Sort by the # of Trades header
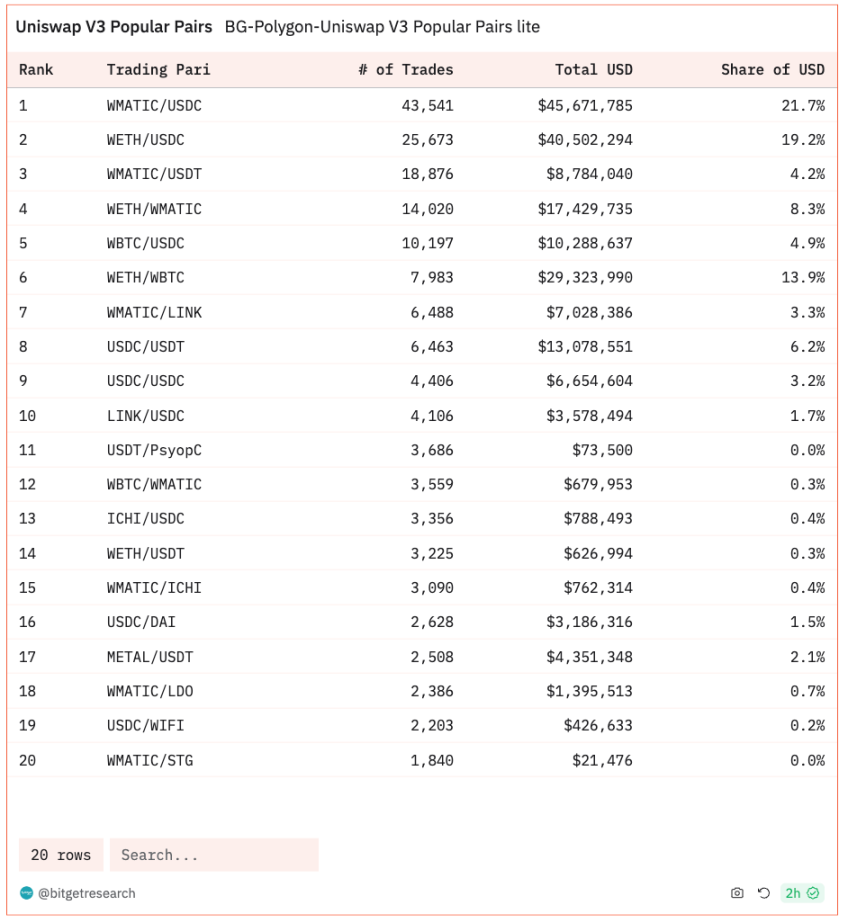 click(x=405, y=70)
